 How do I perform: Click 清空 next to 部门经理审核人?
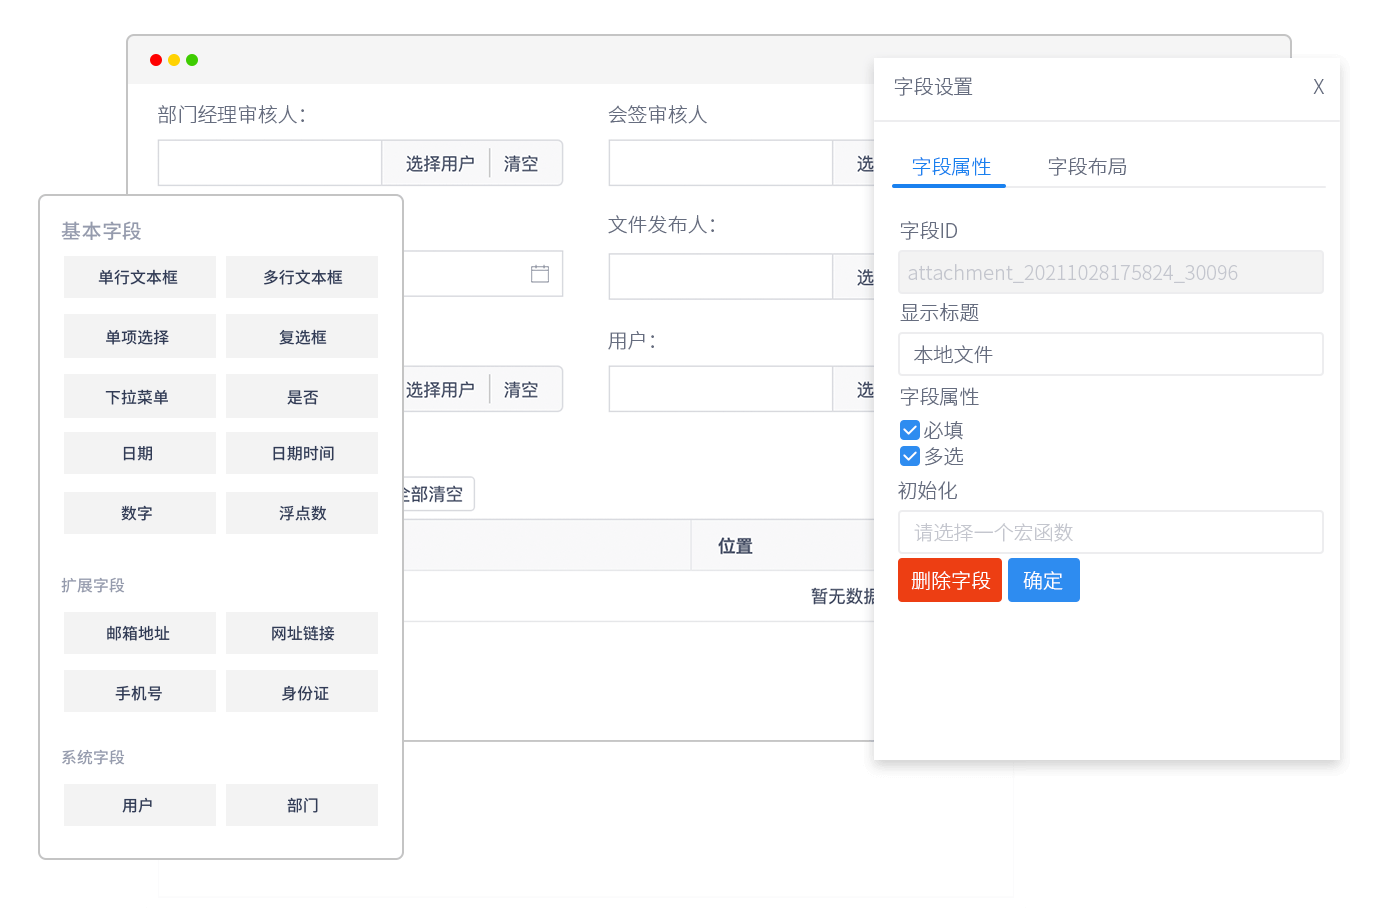click(x=521, y=163)
